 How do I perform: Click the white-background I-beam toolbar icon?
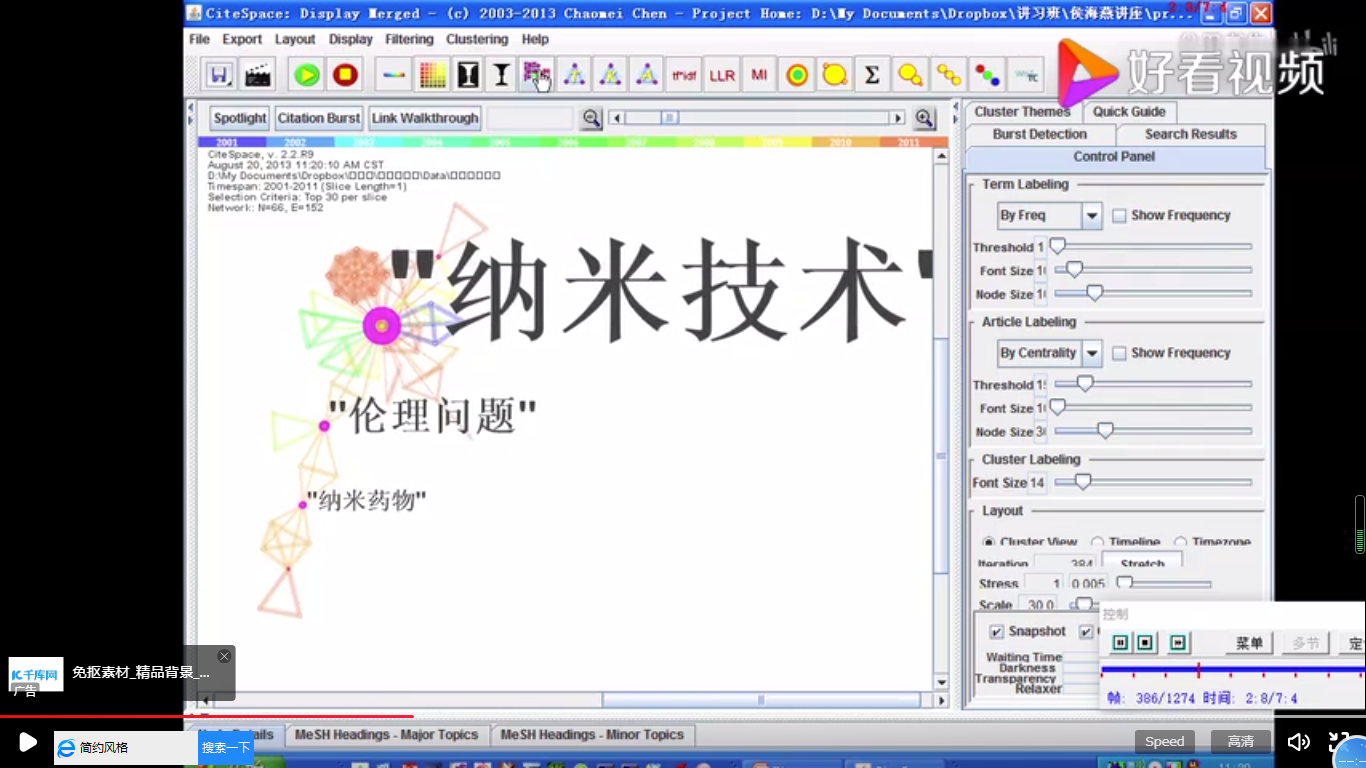[x=502, y=75]
